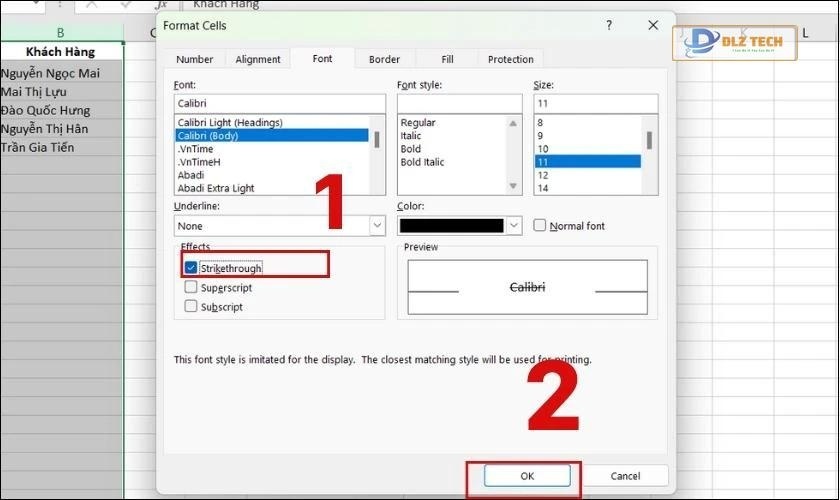
Task: Expand the Underline dropdown
Action: pos(377,226)
